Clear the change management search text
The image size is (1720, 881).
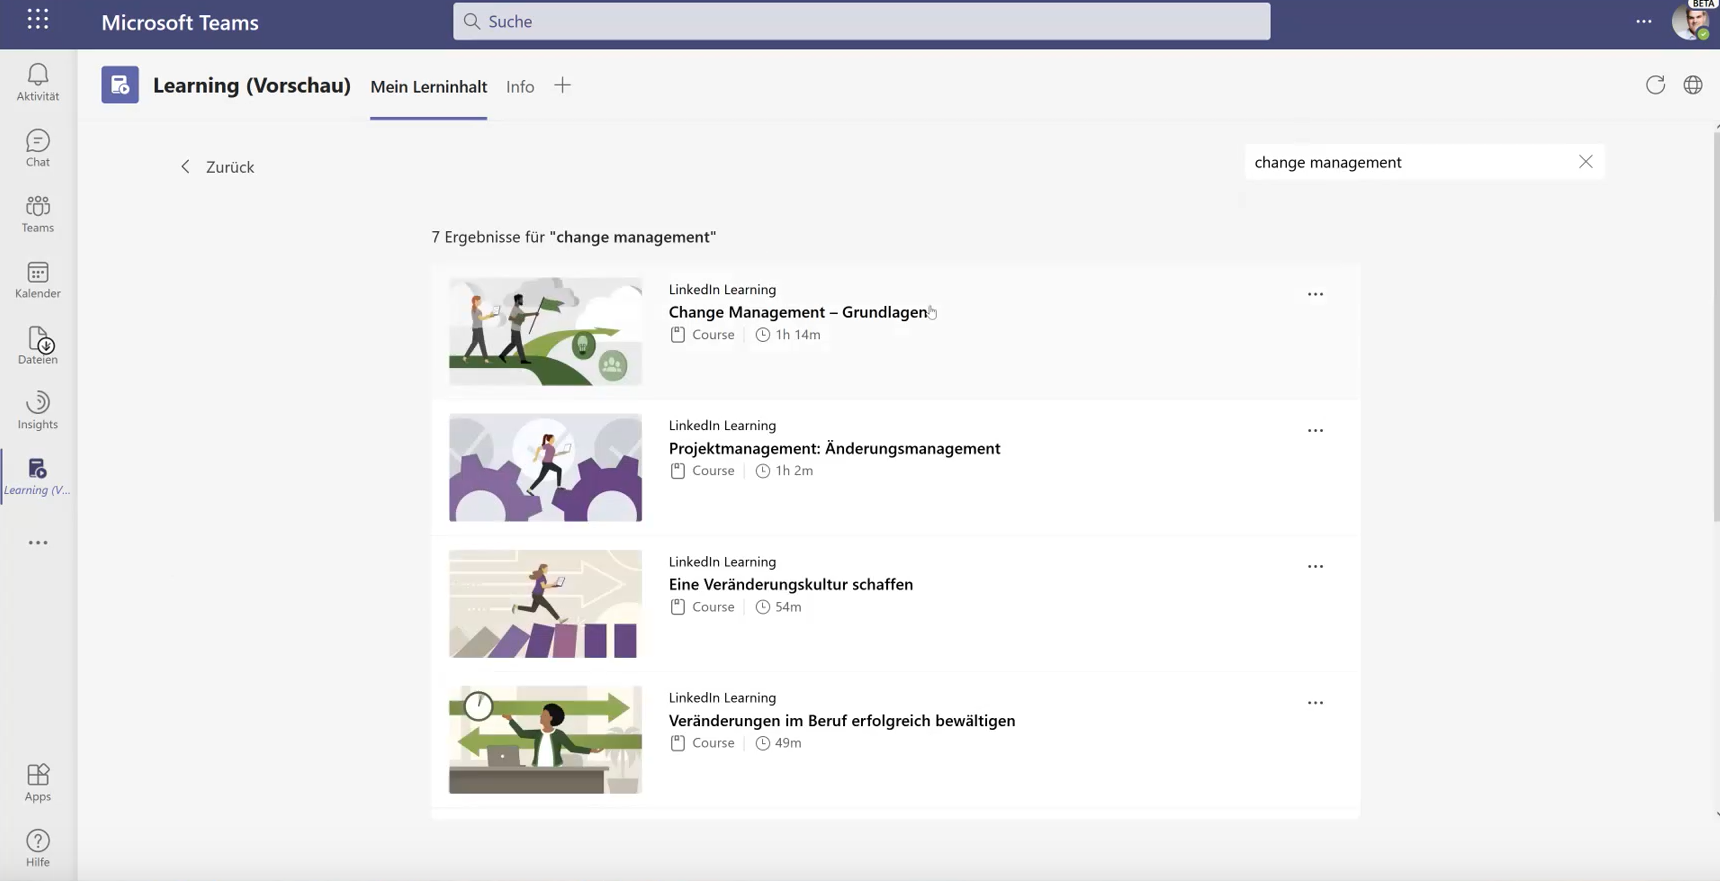pyautogui.click(x=1586, y=162)
